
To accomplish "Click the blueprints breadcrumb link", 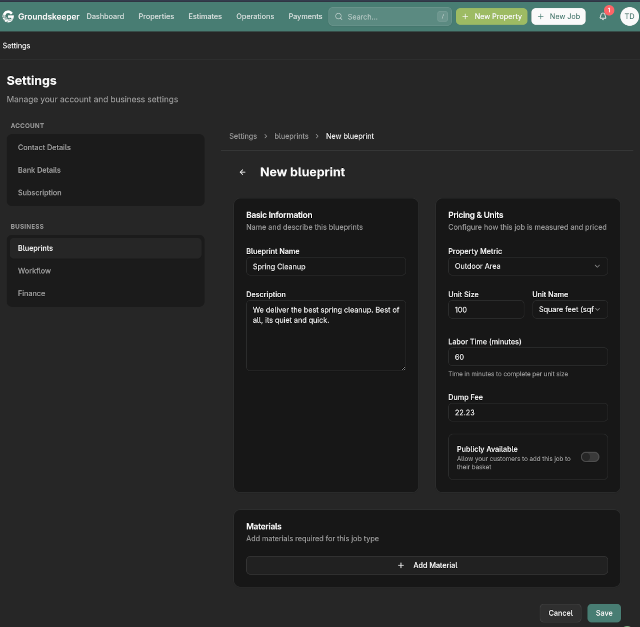I will [291, 136].
